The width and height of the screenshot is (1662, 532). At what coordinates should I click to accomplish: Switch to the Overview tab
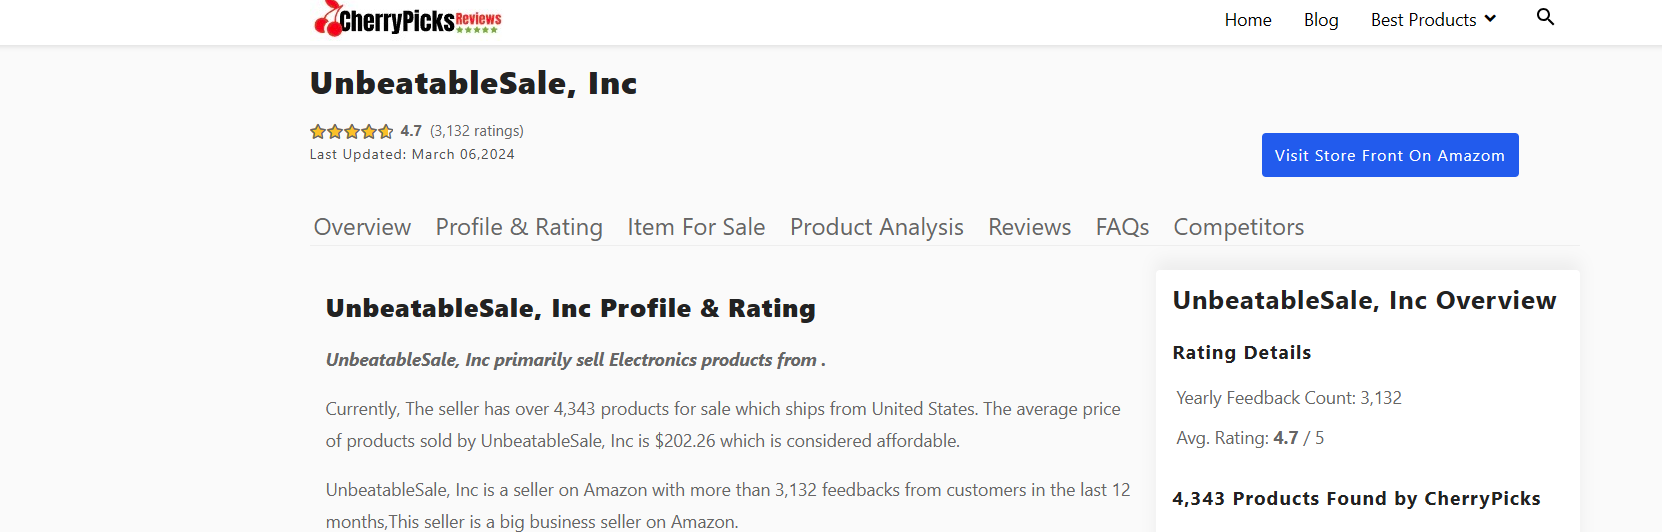pyautogui.click(x=362, y=227)
